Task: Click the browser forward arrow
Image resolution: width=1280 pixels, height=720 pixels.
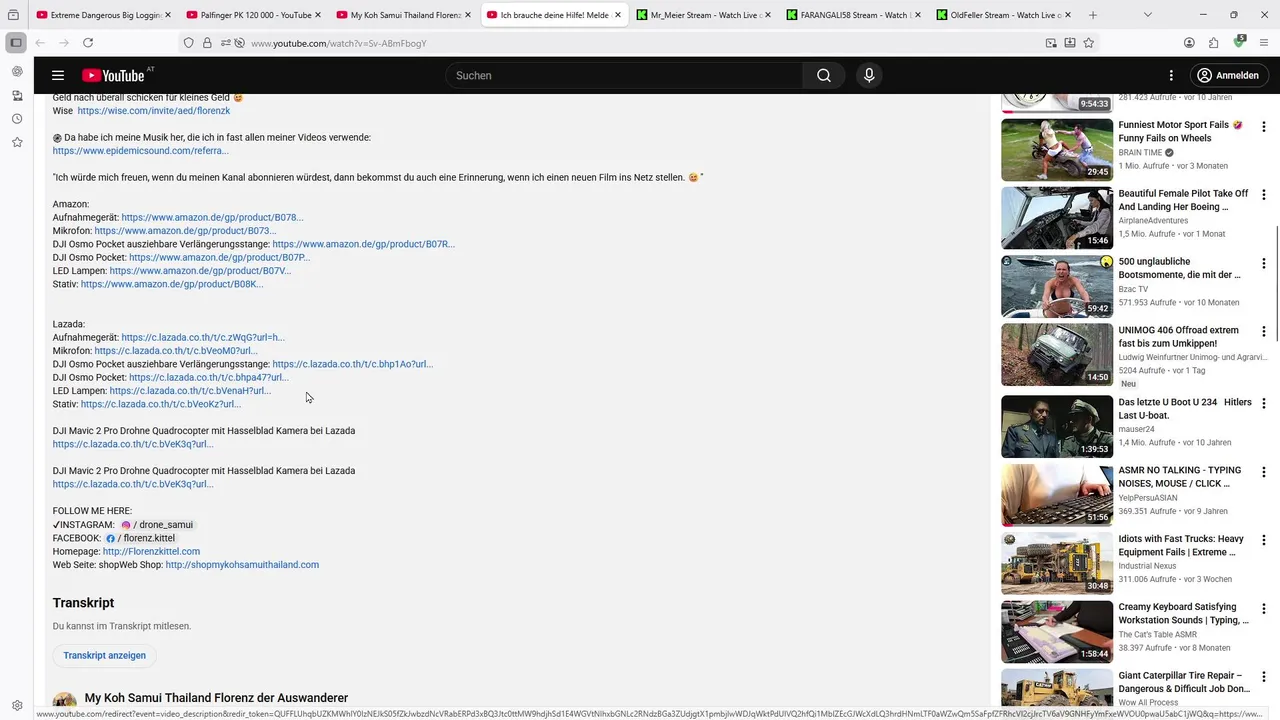Action: pyautogui.click(x=64, y=43)
